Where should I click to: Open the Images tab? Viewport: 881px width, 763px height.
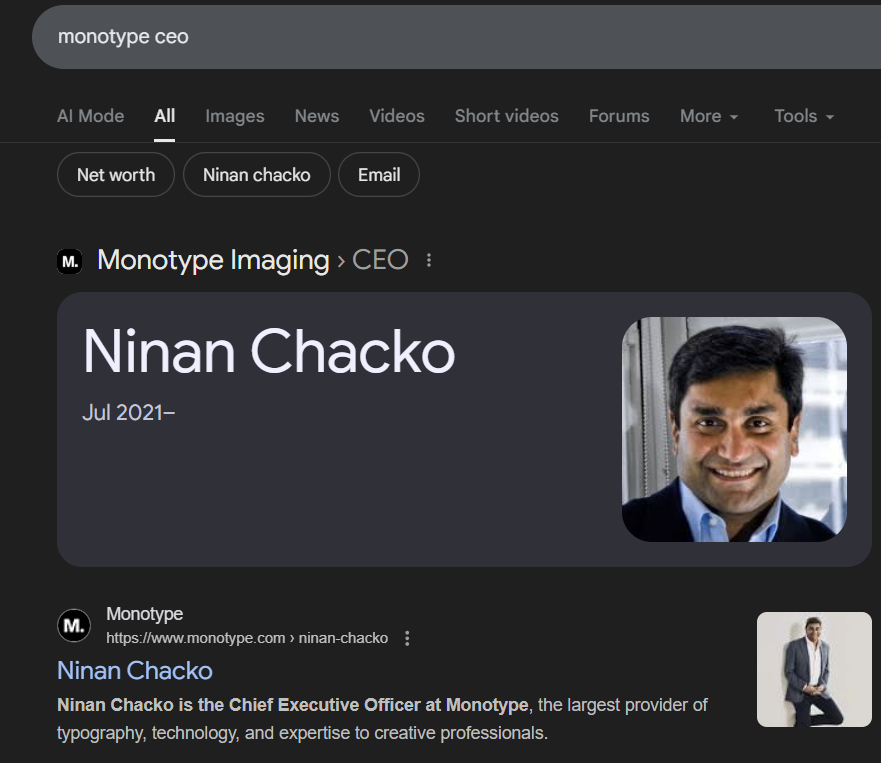tap(235, 116)
